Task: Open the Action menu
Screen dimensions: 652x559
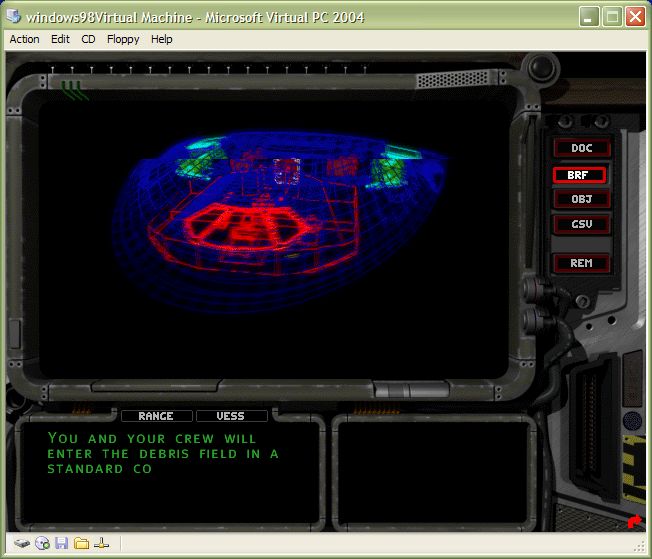Action: (24, 39)
